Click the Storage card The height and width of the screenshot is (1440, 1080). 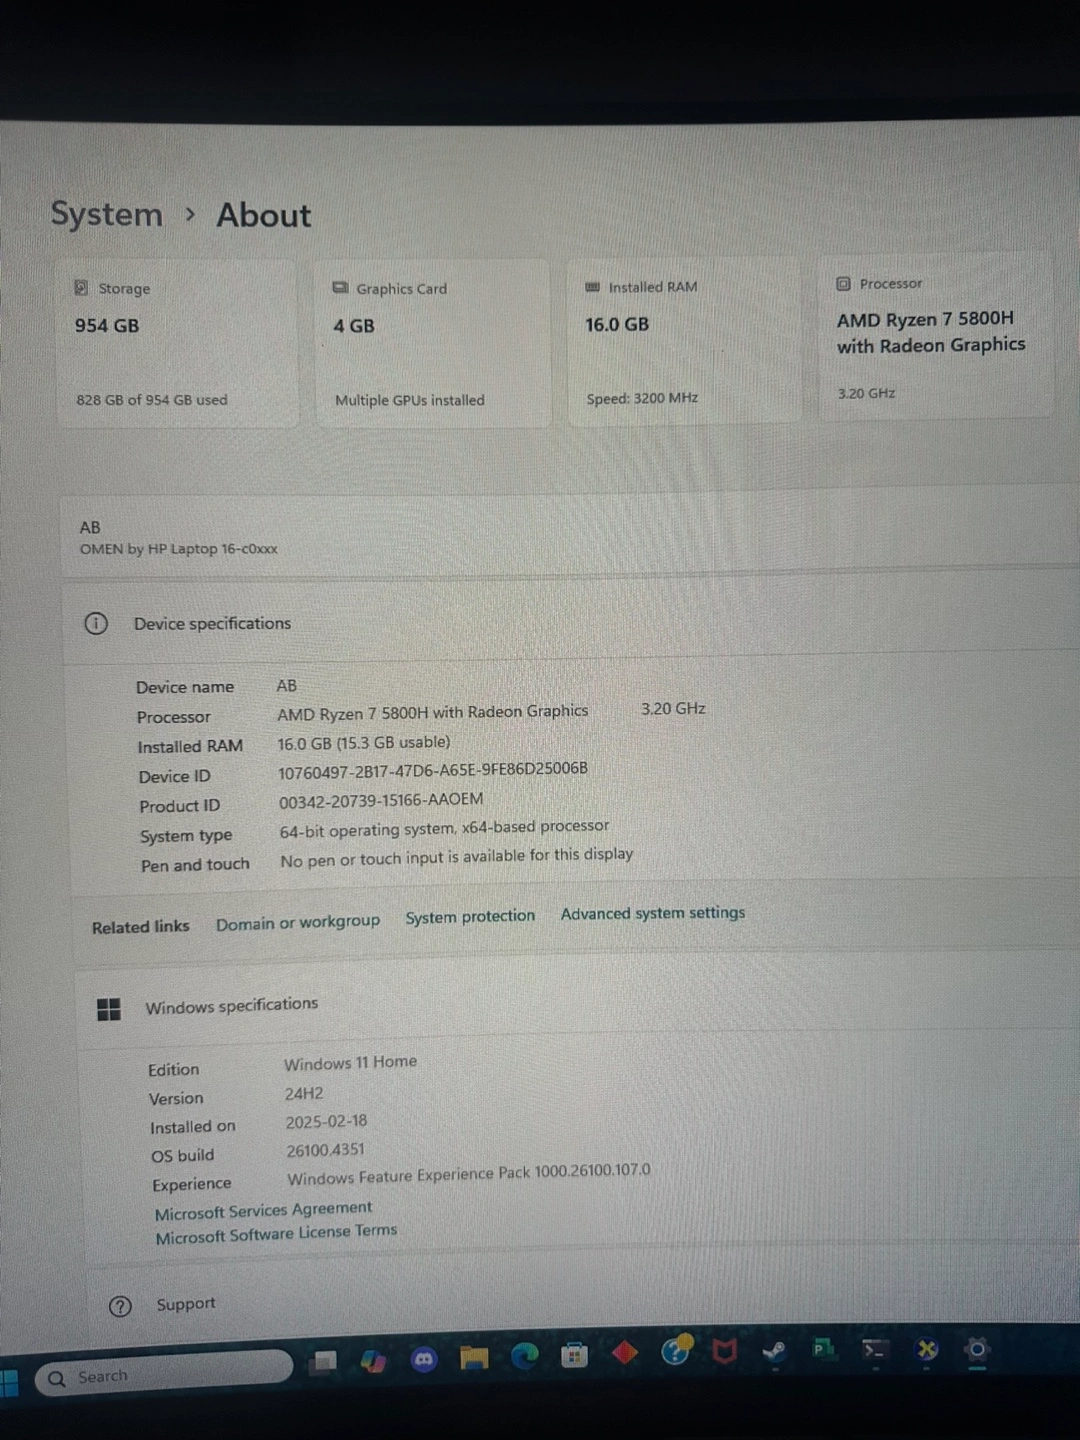(x=178, y=344)
